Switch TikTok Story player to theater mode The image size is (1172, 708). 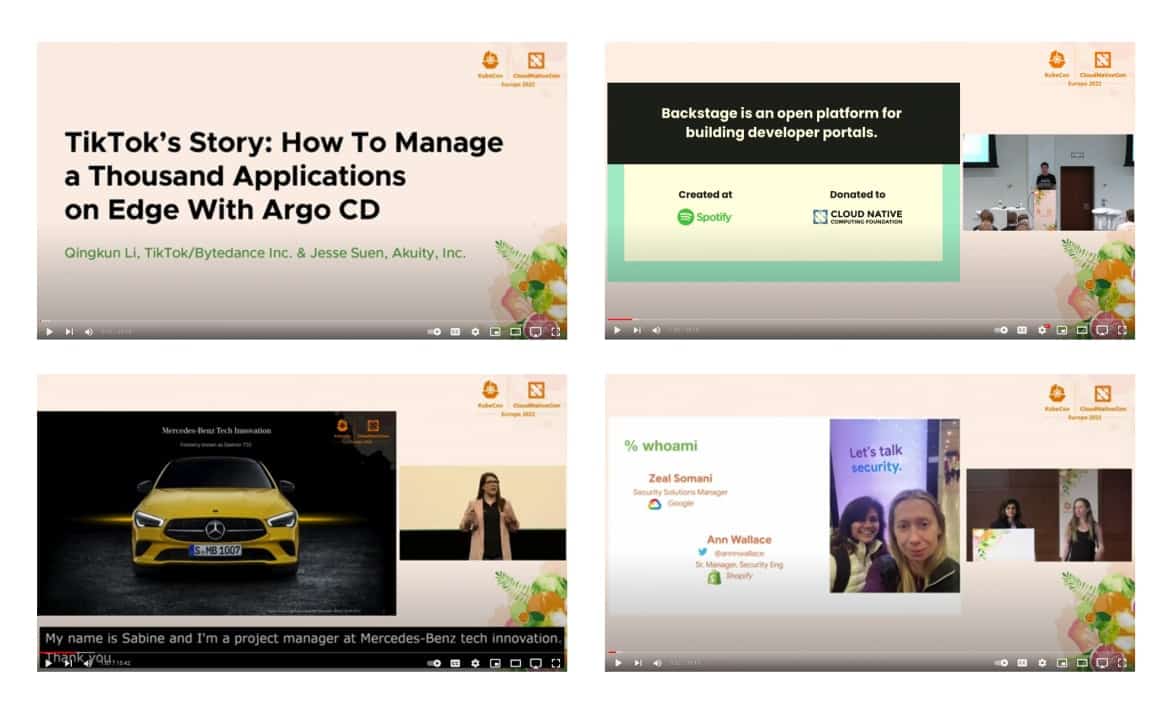coord(515,331)
